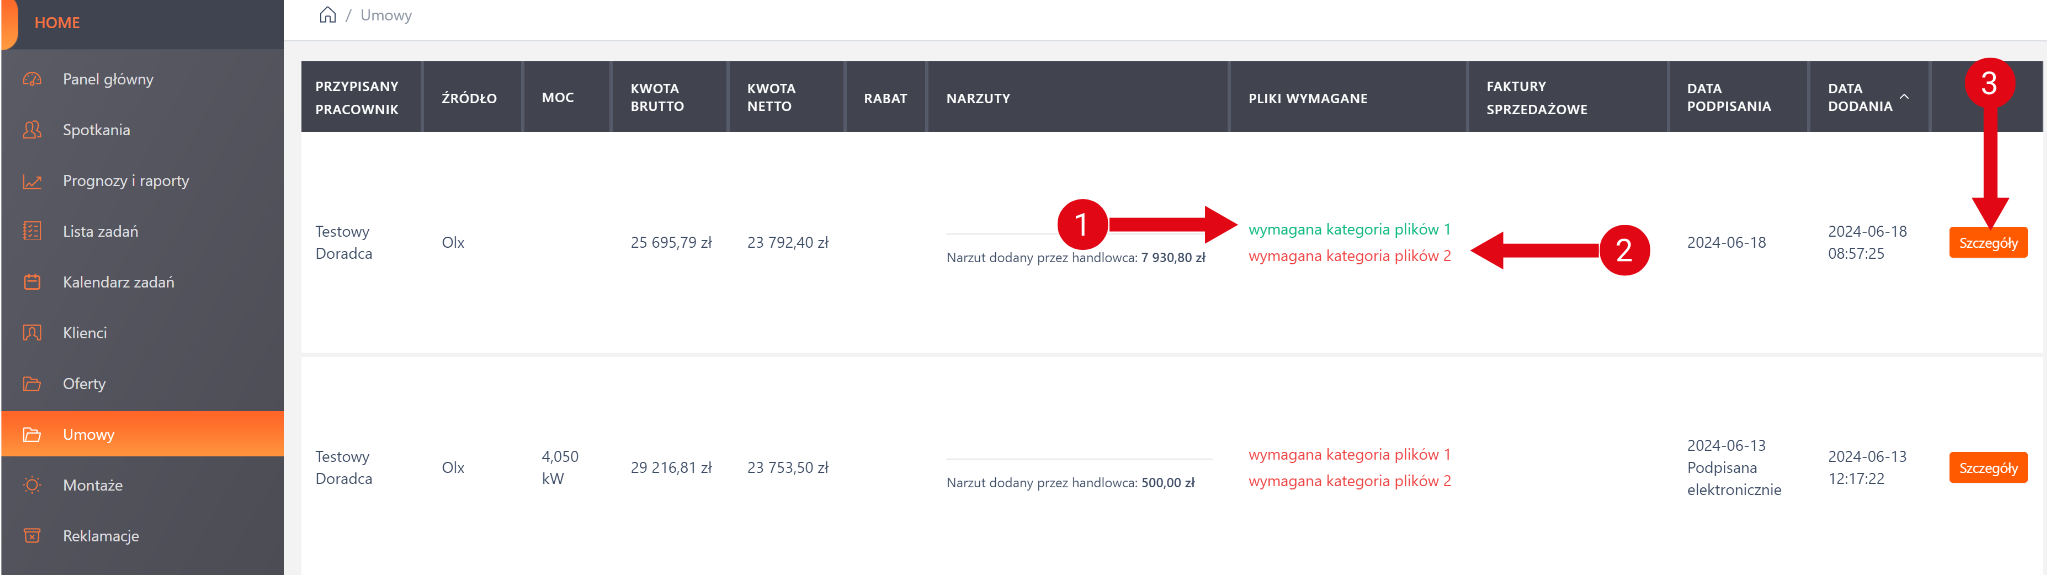Open Szczegóły for the 2024-06-18 contract
This screenshot has width=2048, height=575.
(1988, 243)
